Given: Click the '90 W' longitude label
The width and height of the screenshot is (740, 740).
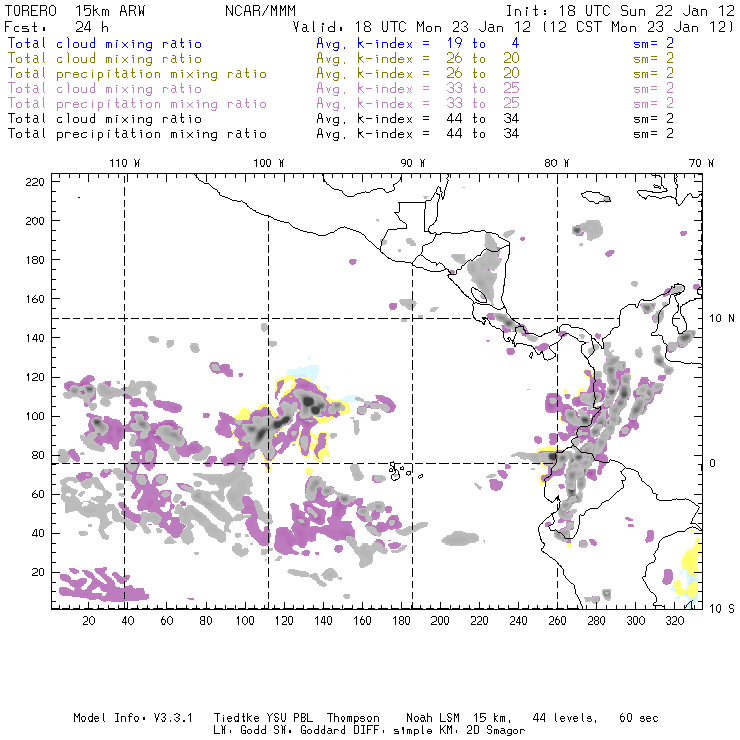Looking at the screenshot, I should click(413, 163).
